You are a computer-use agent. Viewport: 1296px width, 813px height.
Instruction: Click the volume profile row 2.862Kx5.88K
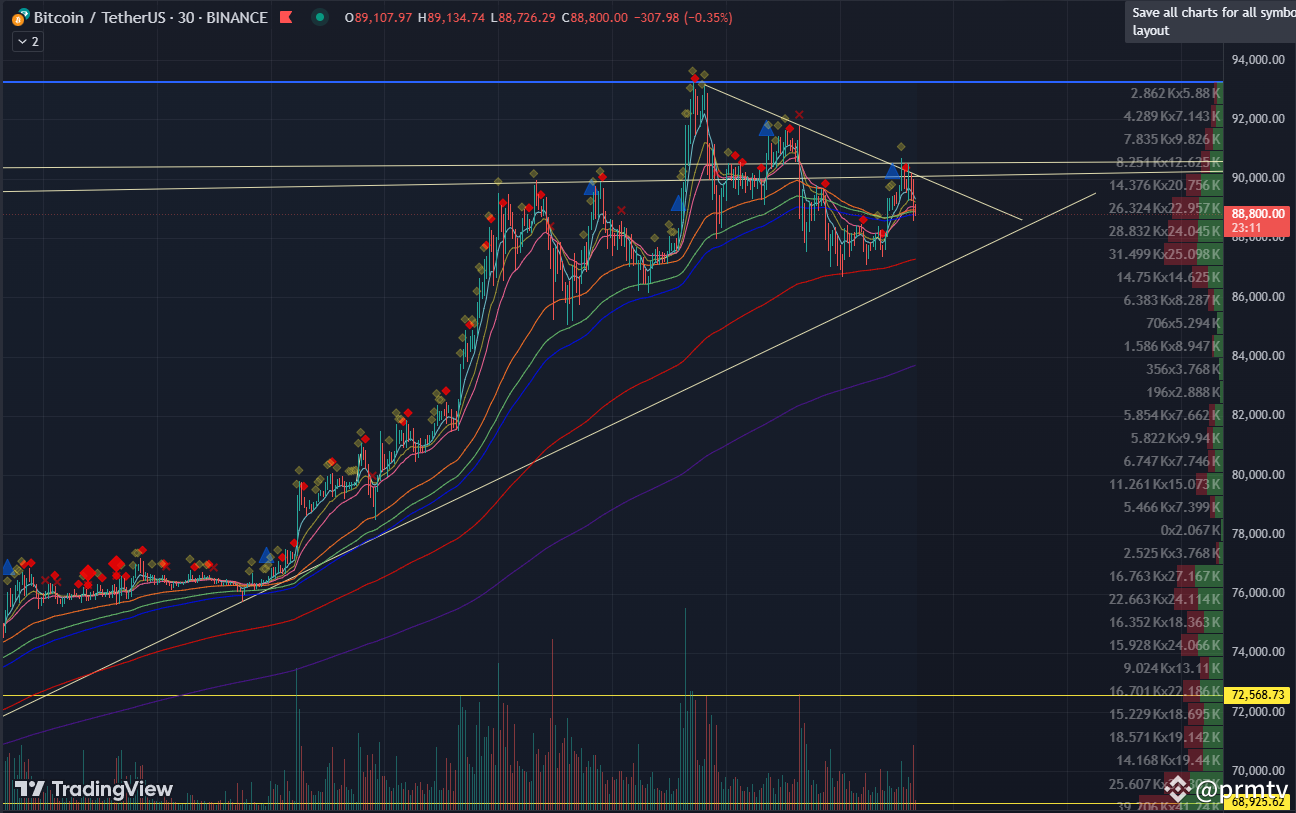tap(1175, 93)
